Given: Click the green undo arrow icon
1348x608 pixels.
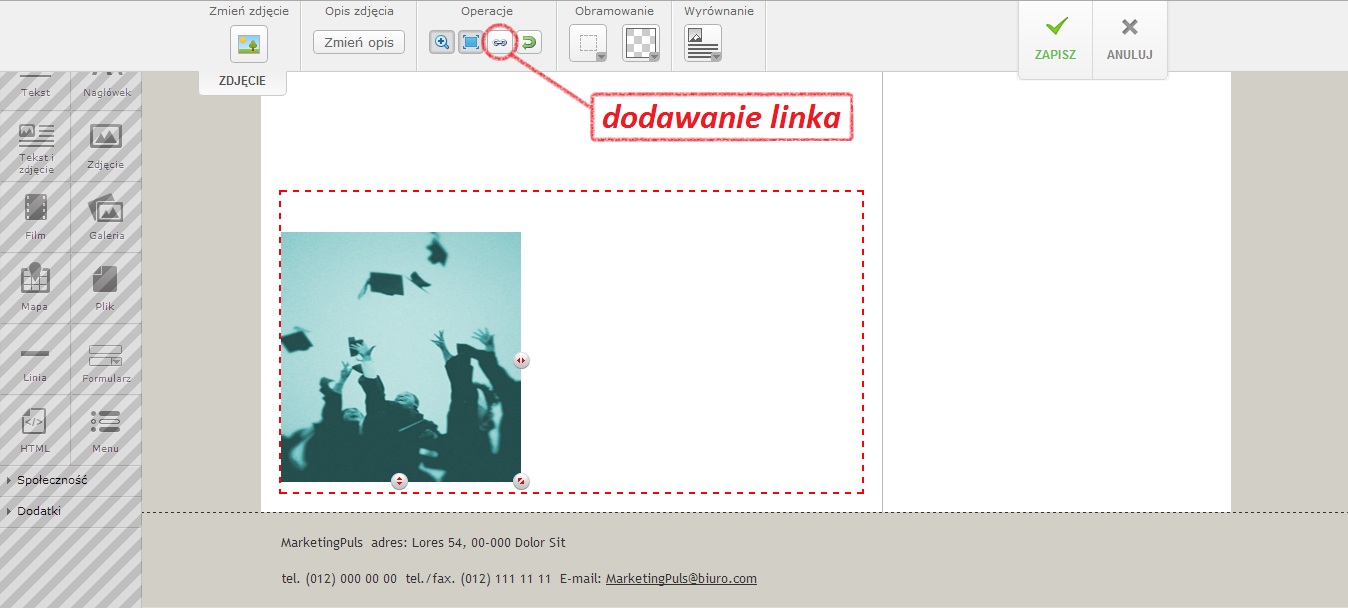Looking at the screenshot, I should coord(529,43).
